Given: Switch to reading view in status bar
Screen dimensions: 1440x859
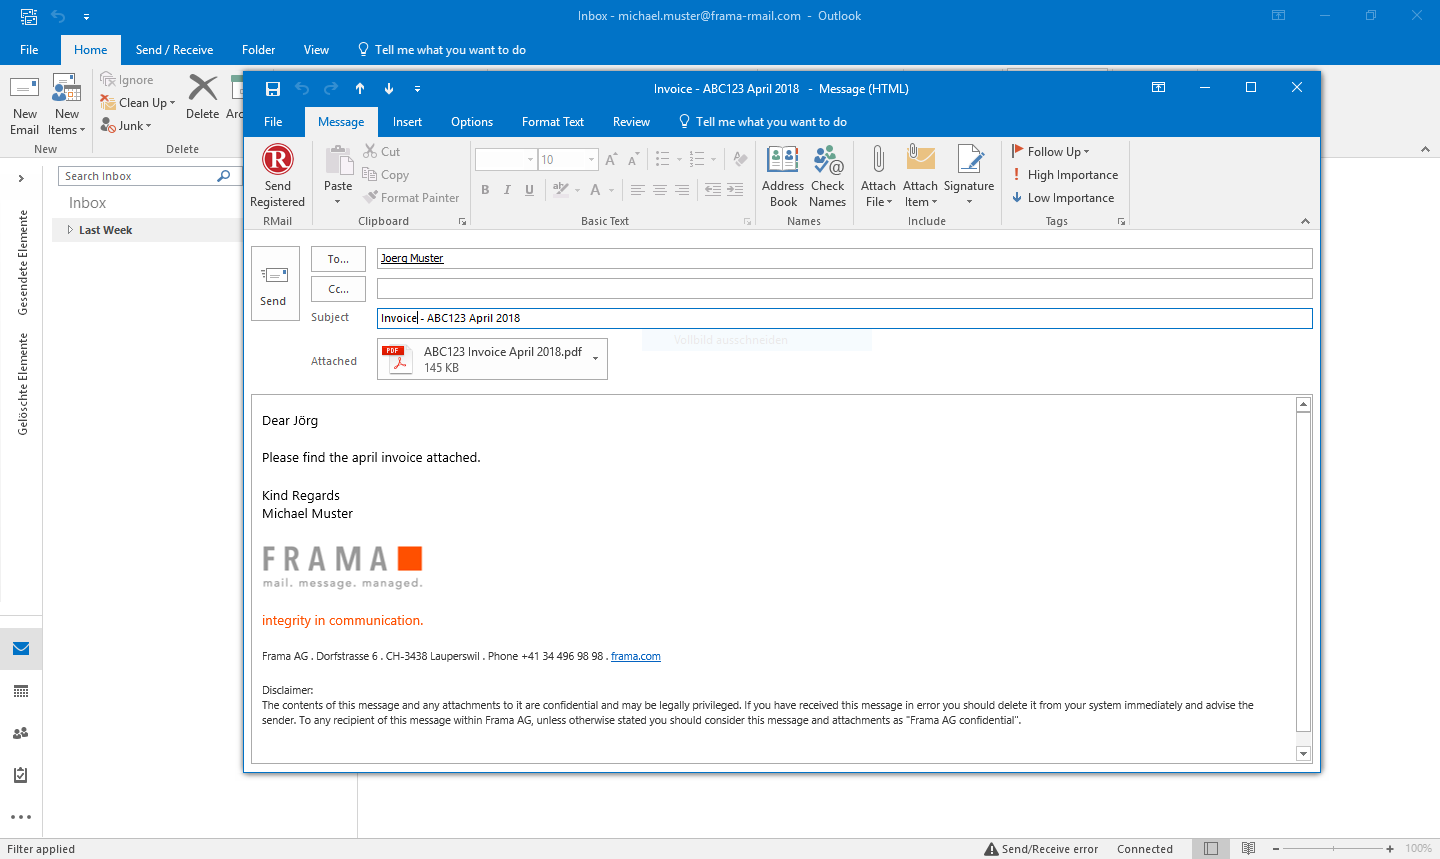Looking at the screenshot, I should coord(1248,849).
